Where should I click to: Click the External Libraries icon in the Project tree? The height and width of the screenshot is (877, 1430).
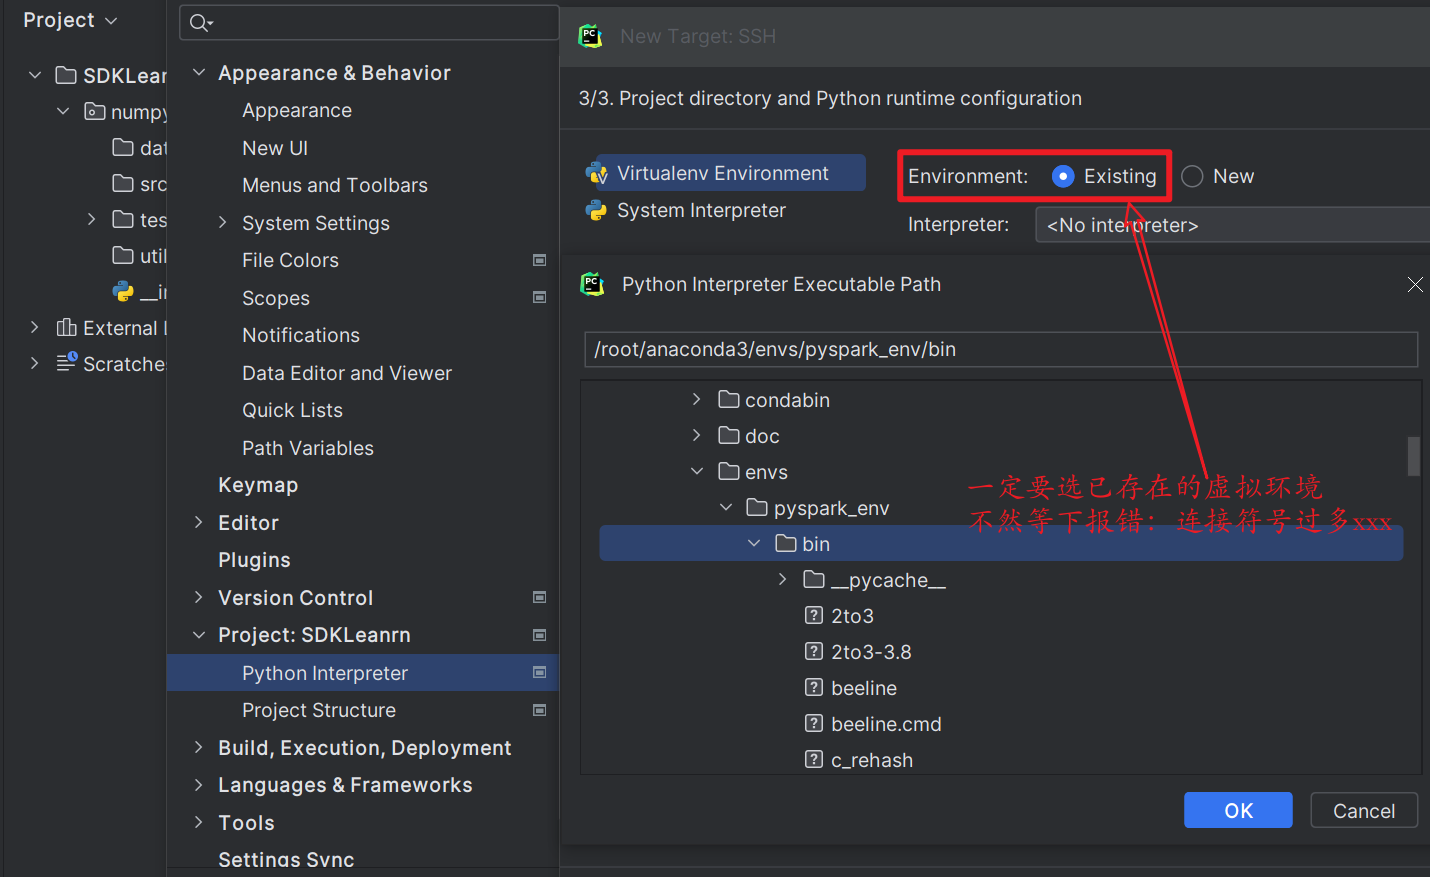point(66,328)
